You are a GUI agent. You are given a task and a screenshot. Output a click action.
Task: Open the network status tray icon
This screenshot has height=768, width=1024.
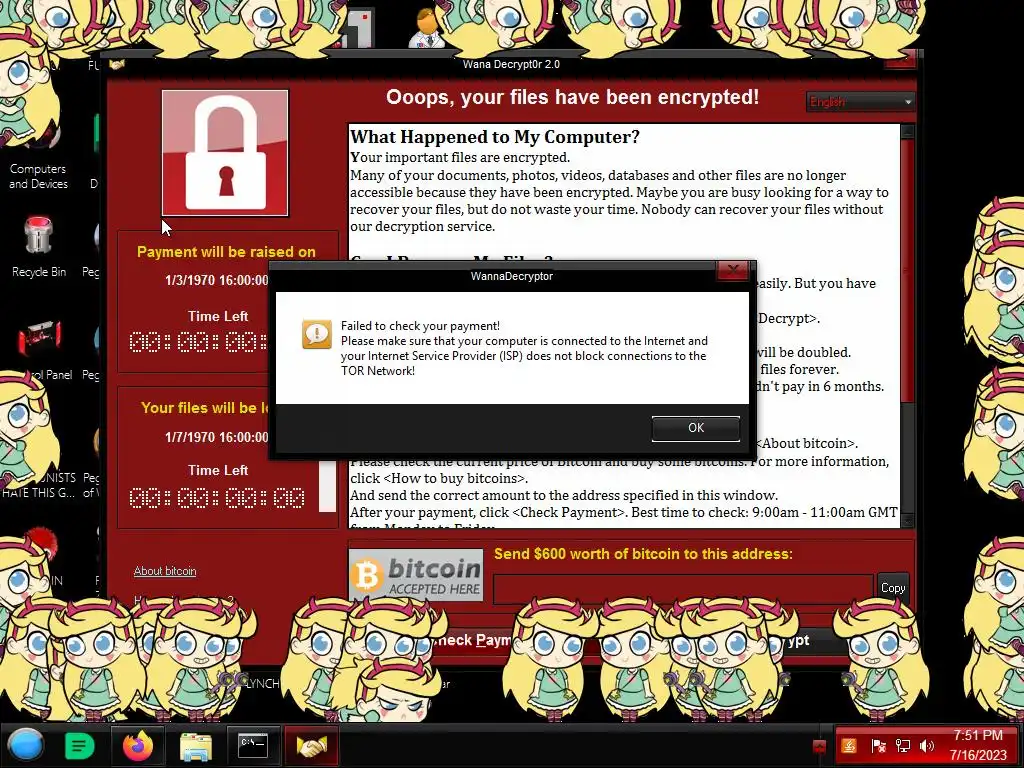903,746
